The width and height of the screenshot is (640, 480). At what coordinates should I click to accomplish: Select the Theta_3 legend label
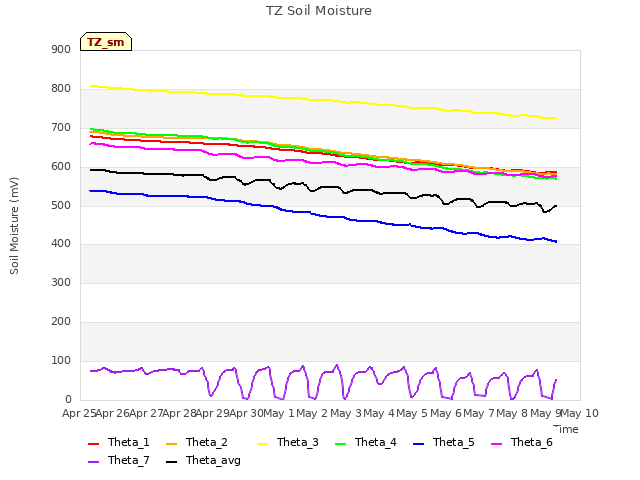click(298, 442)
